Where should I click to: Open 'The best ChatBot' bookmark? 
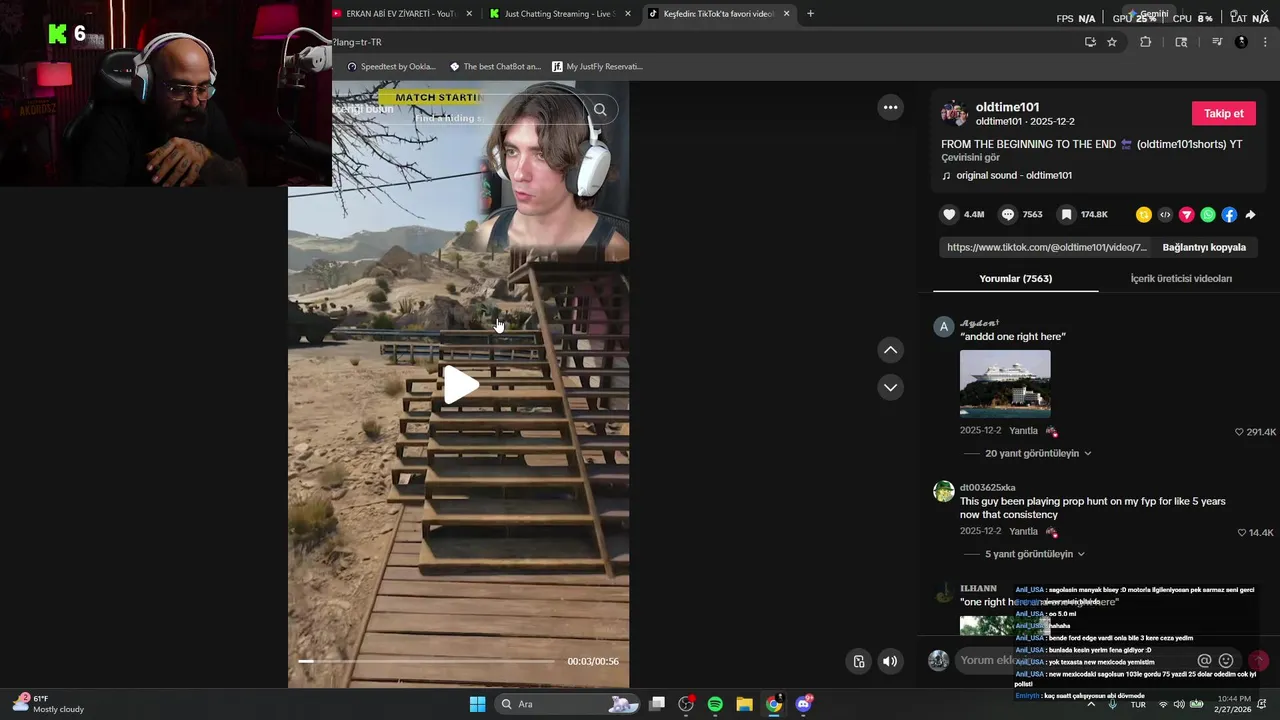495,66
